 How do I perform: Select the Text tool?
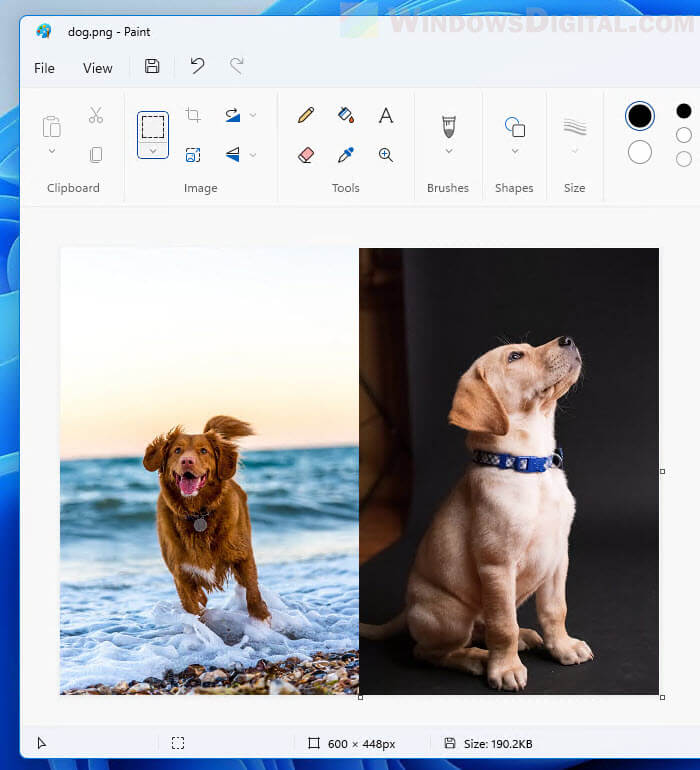(385, 115)
